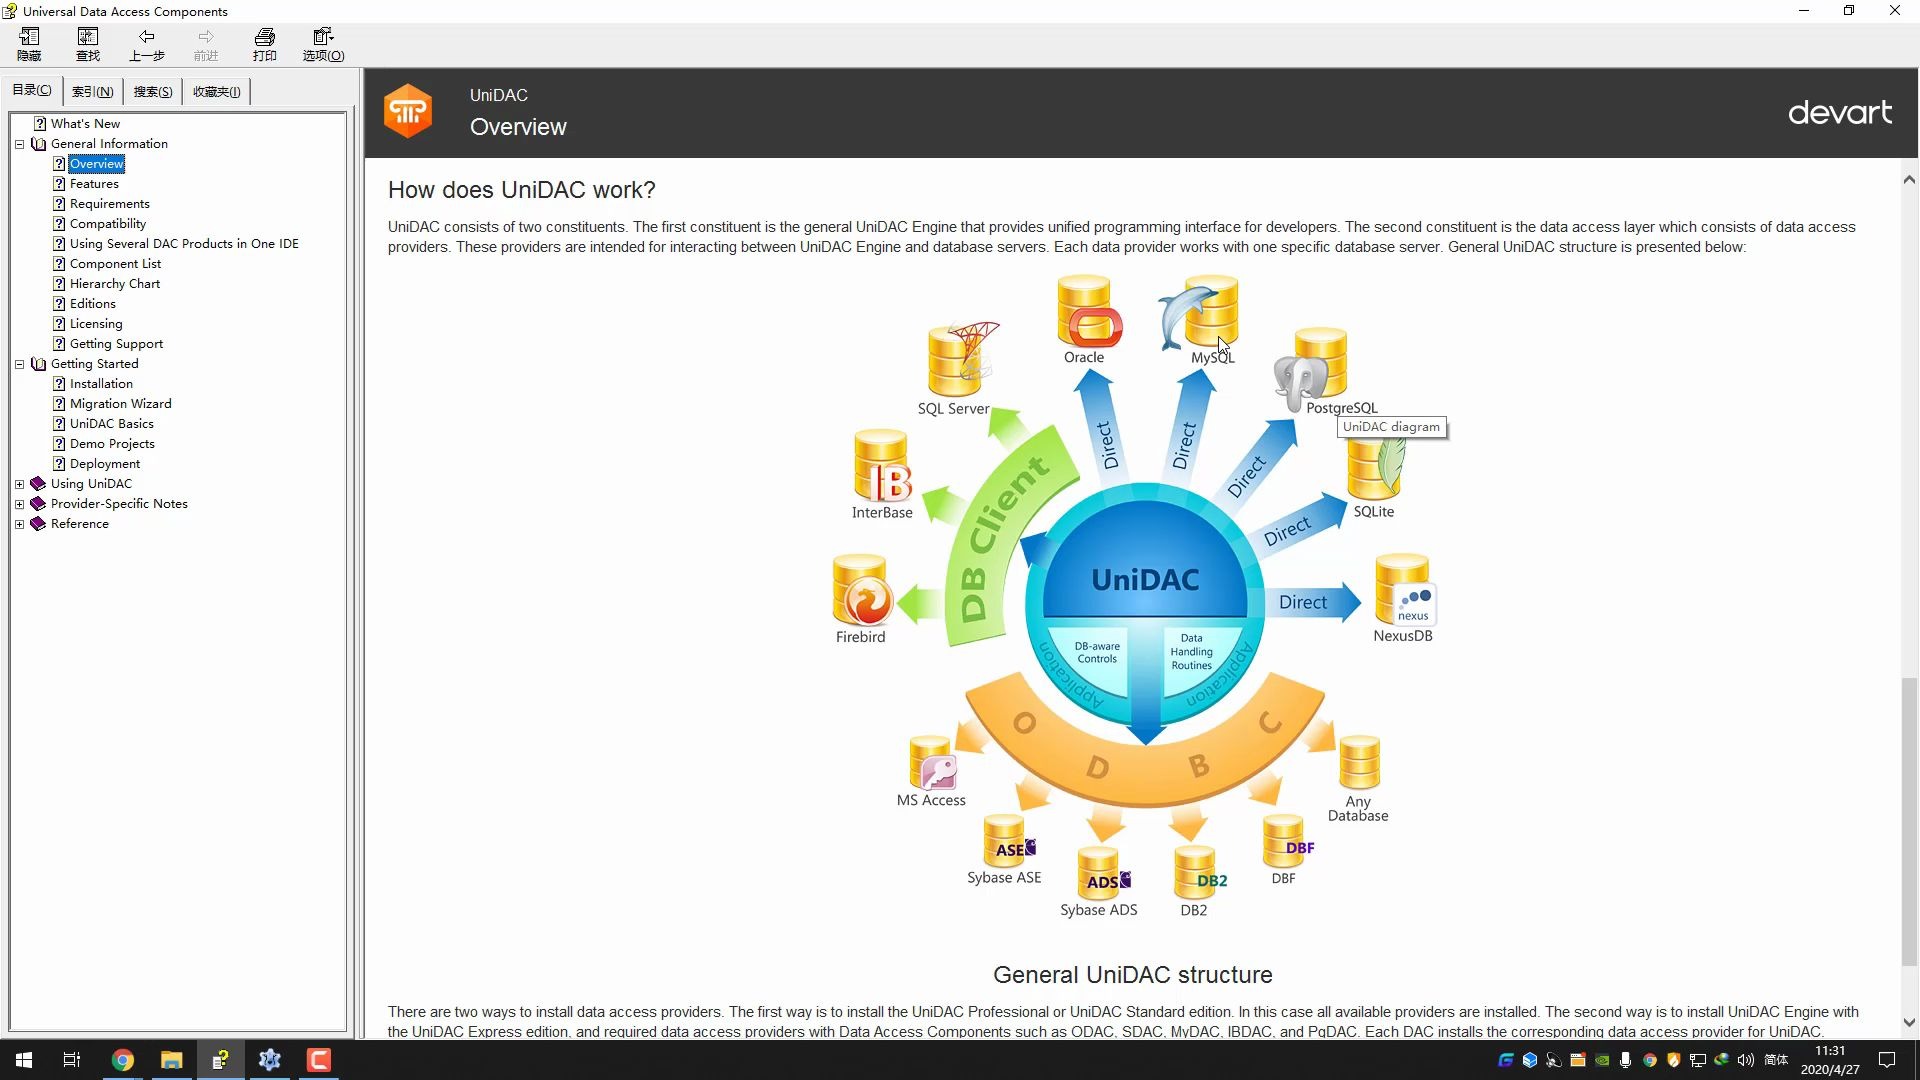
Task: Click the bookmarks/favorites icon
Action: (x=215, y=91)
